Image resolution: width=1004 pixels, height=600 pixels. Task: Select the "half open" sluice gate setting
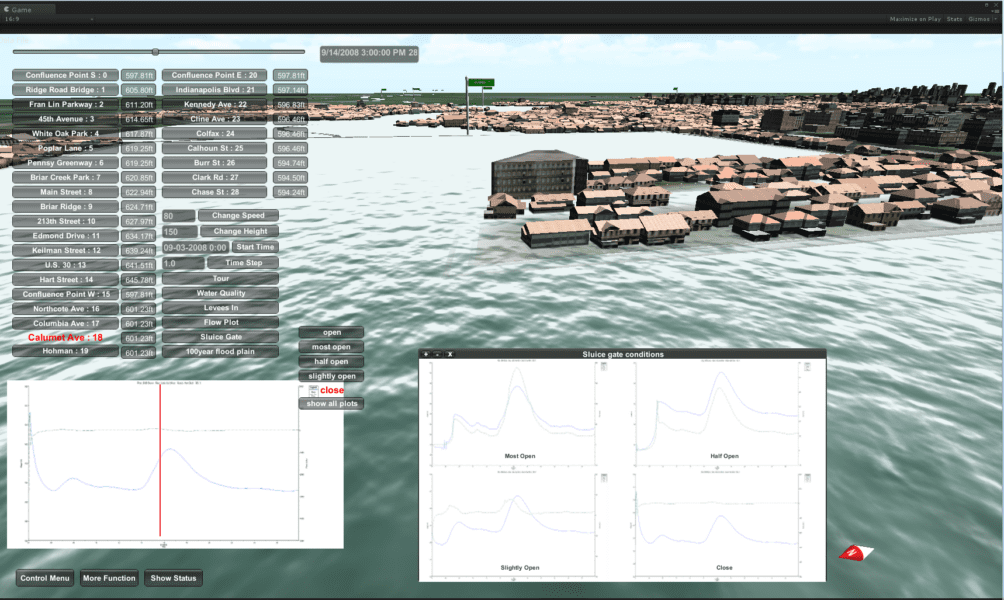tap(331, 361)
